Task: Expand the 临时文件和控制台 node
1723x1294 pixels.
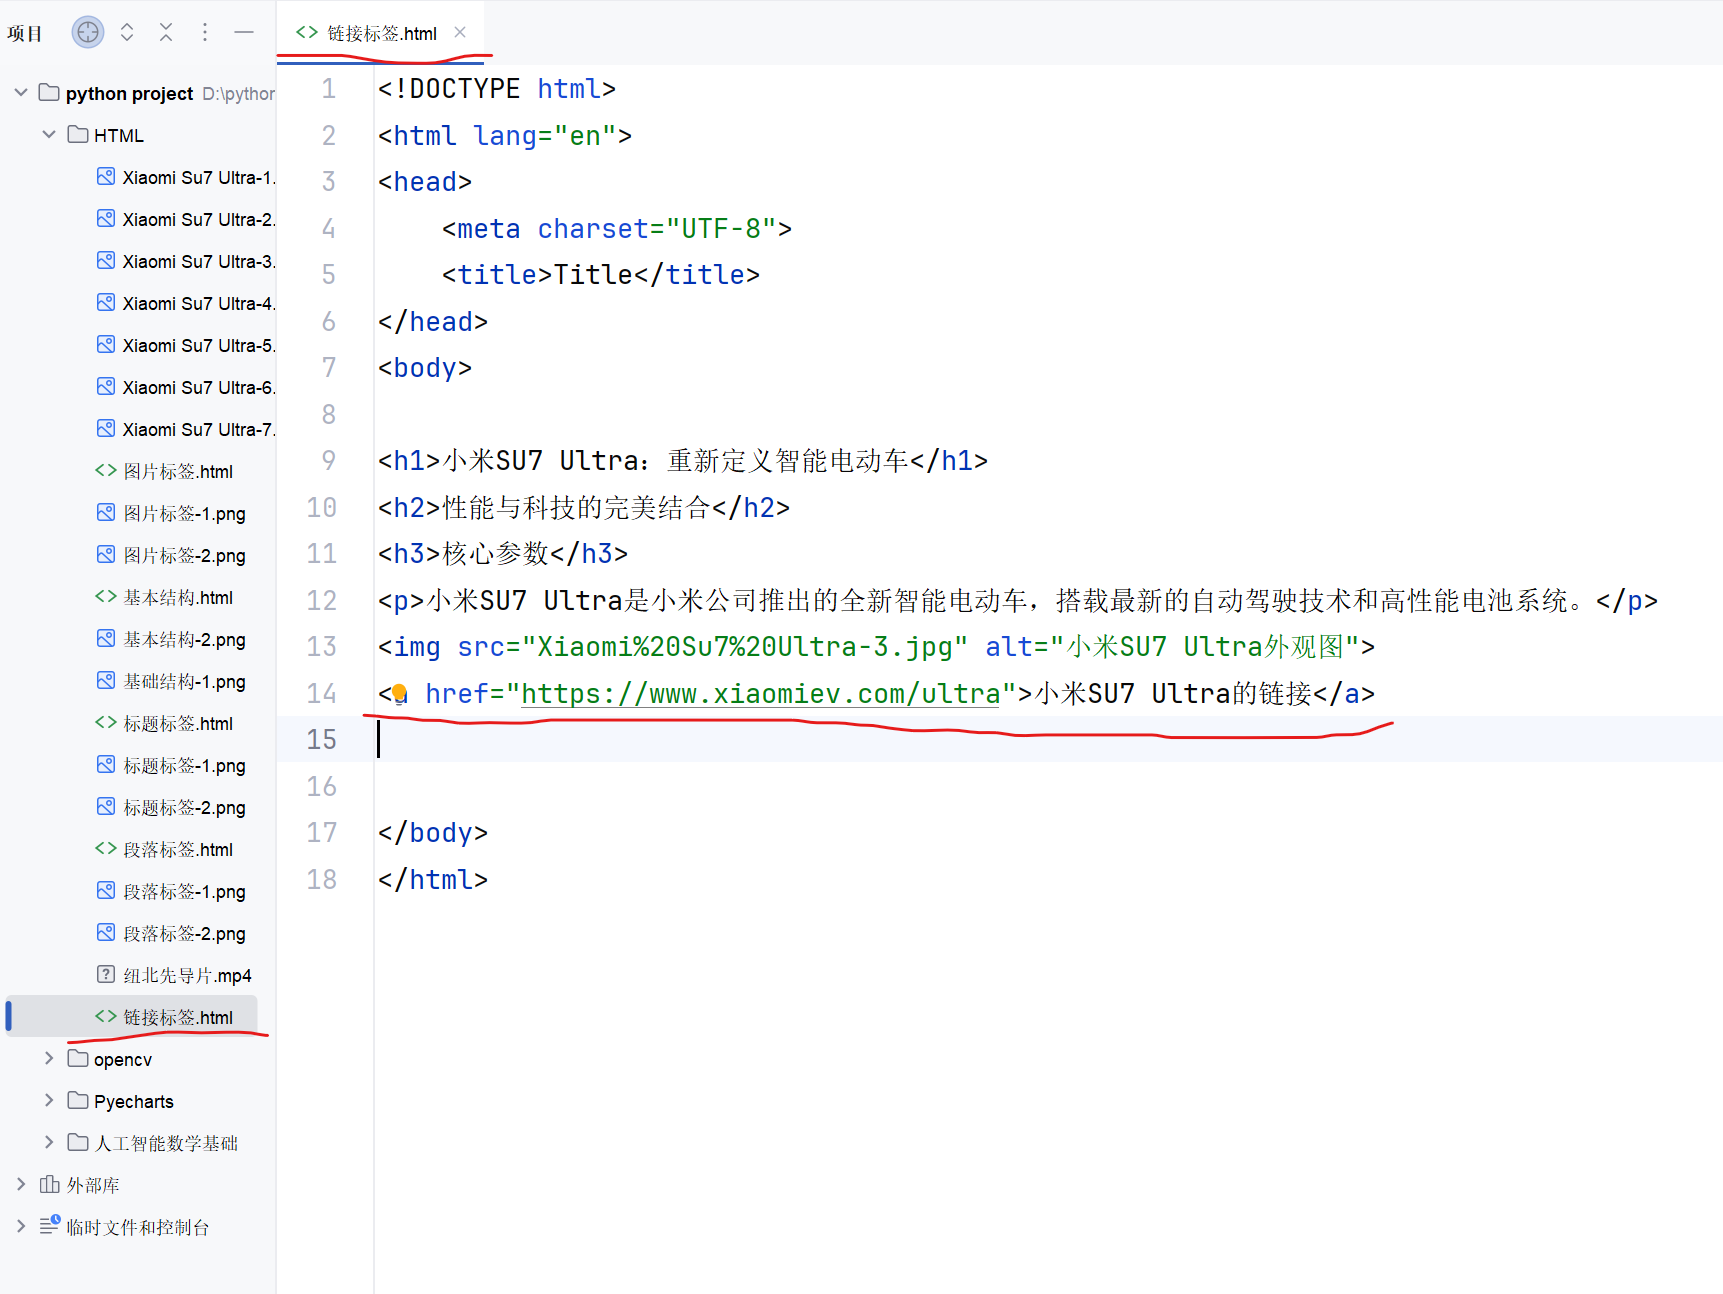Action: (20, 1227)
